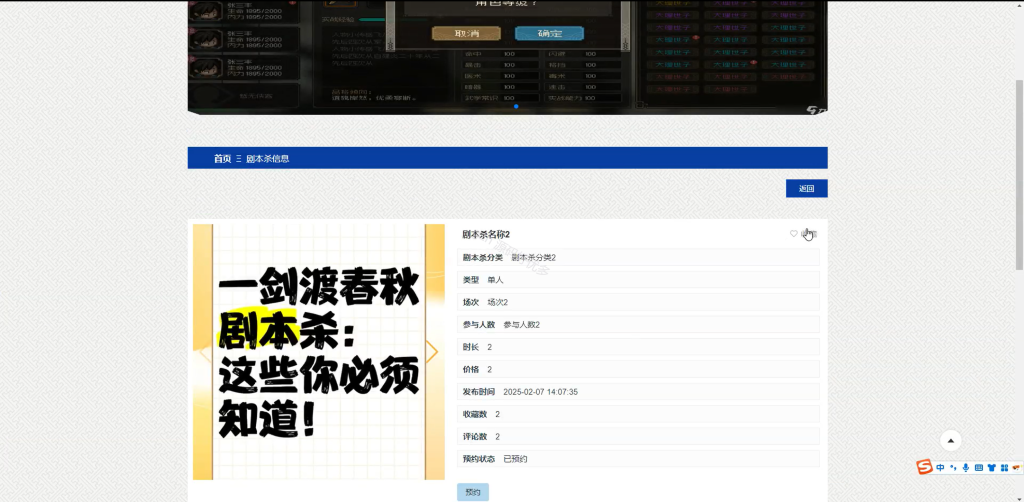Viewport: 1024px width, 502px height.
Task: Click the 参与人数2 participants value
Action: pyautogui.click(x=522, y=324)
